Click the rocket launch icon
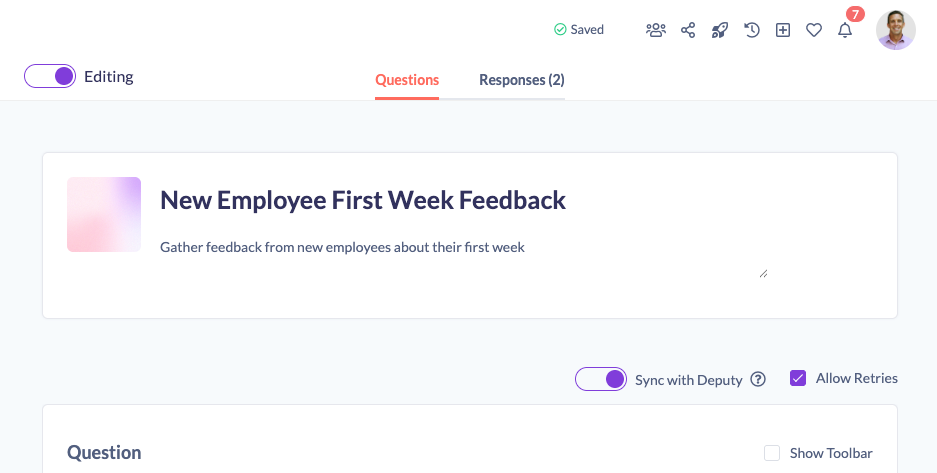The image size is (937, 473). (720, 30)
